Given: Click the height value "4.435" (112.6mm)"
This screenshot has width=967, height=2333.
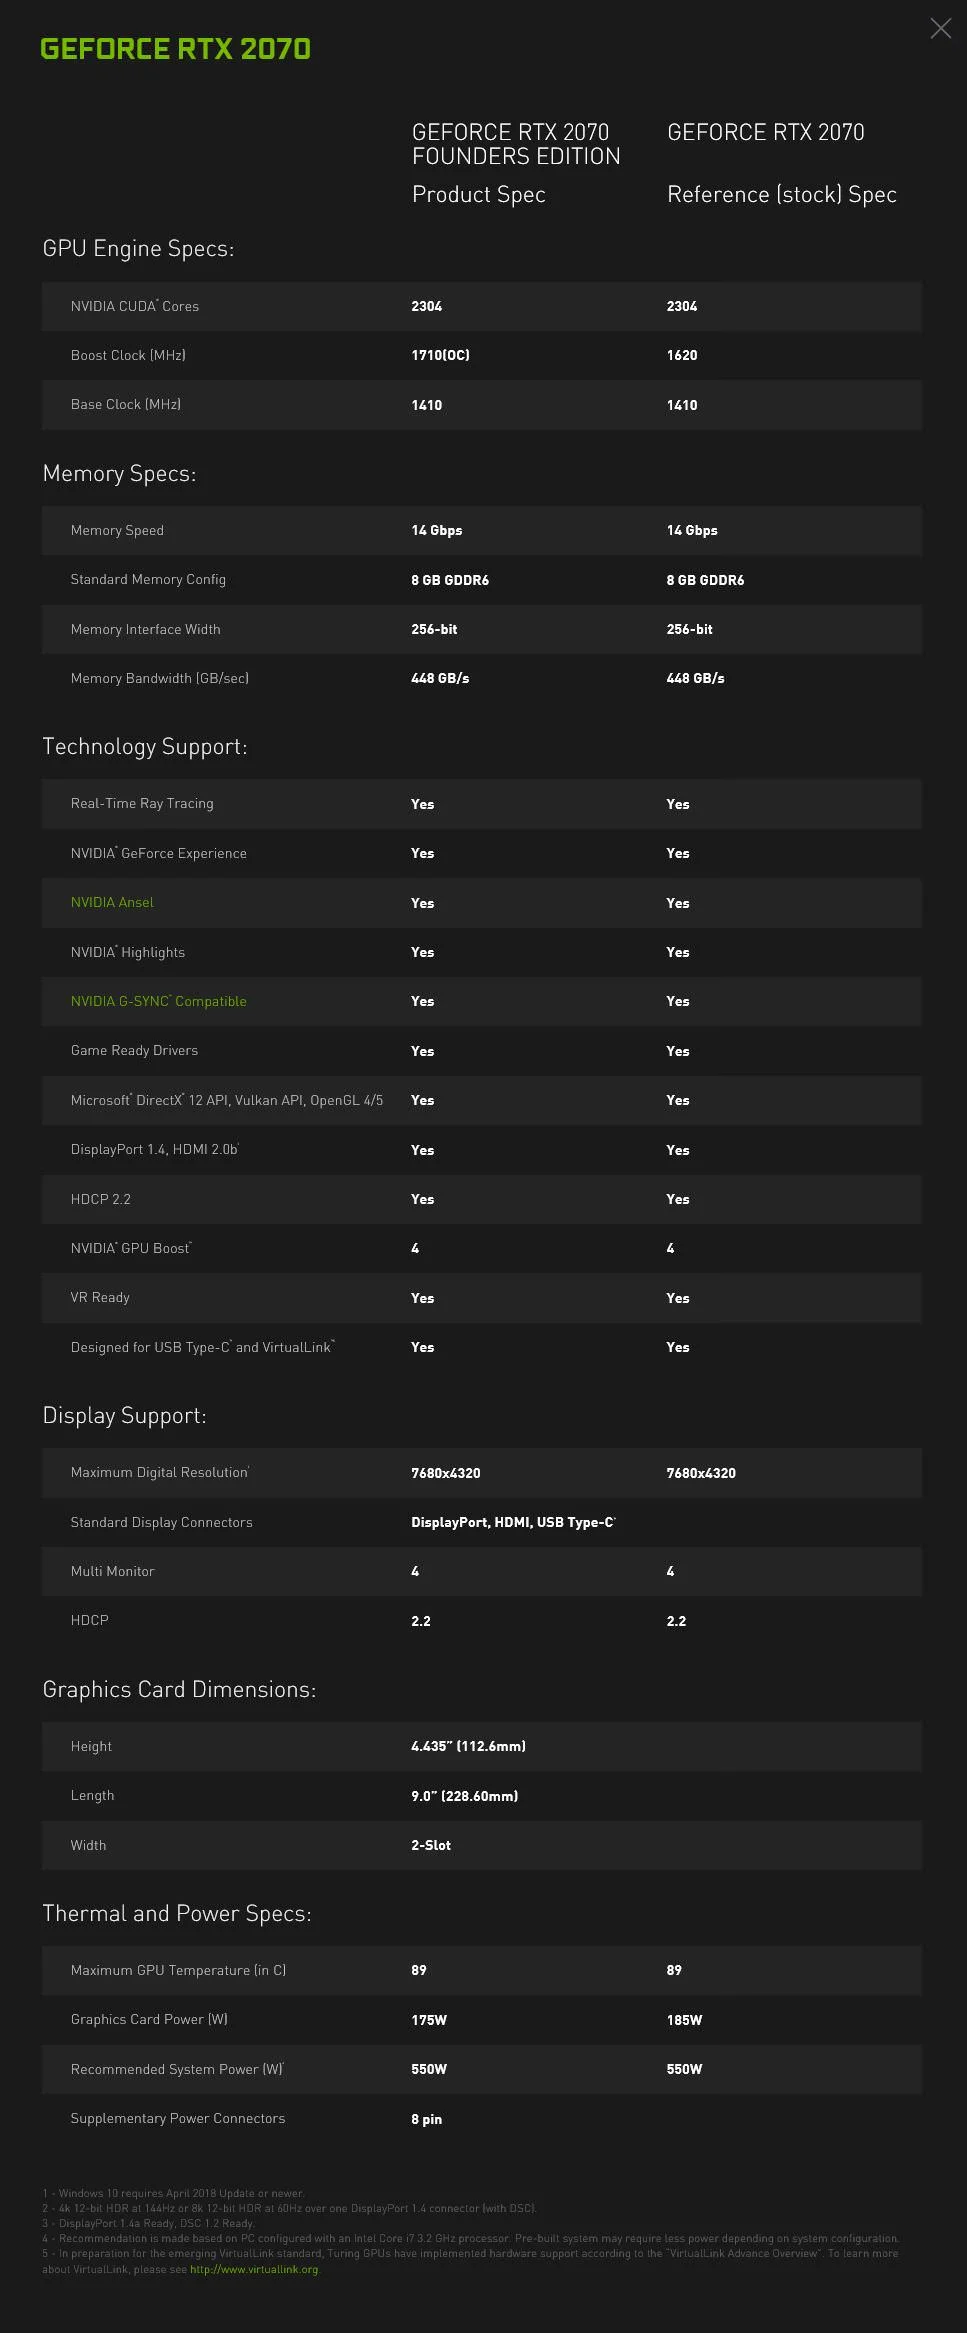Looking at the screenshot, I should click(468, 1746).
